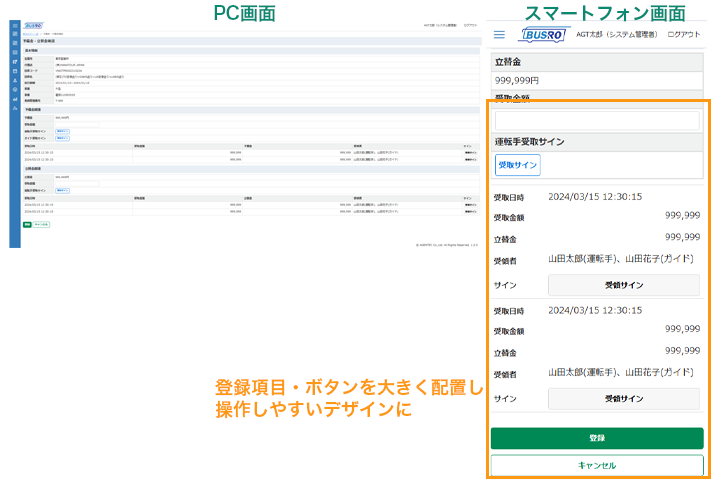Screen dimensions: 720x480
Task: Select the bar chart icon in PC sidebar
Action: point(15,99)
